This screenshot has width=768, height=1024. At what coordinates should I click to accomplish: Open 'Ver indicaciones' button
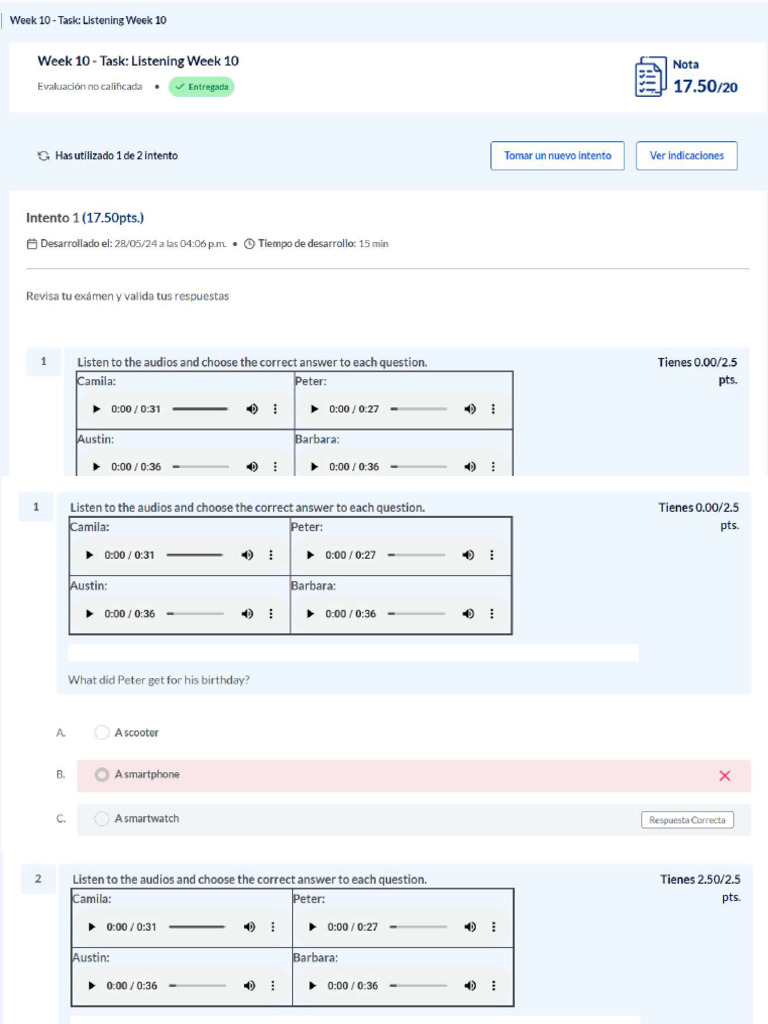pyautogui.click(x=686, y=156)
